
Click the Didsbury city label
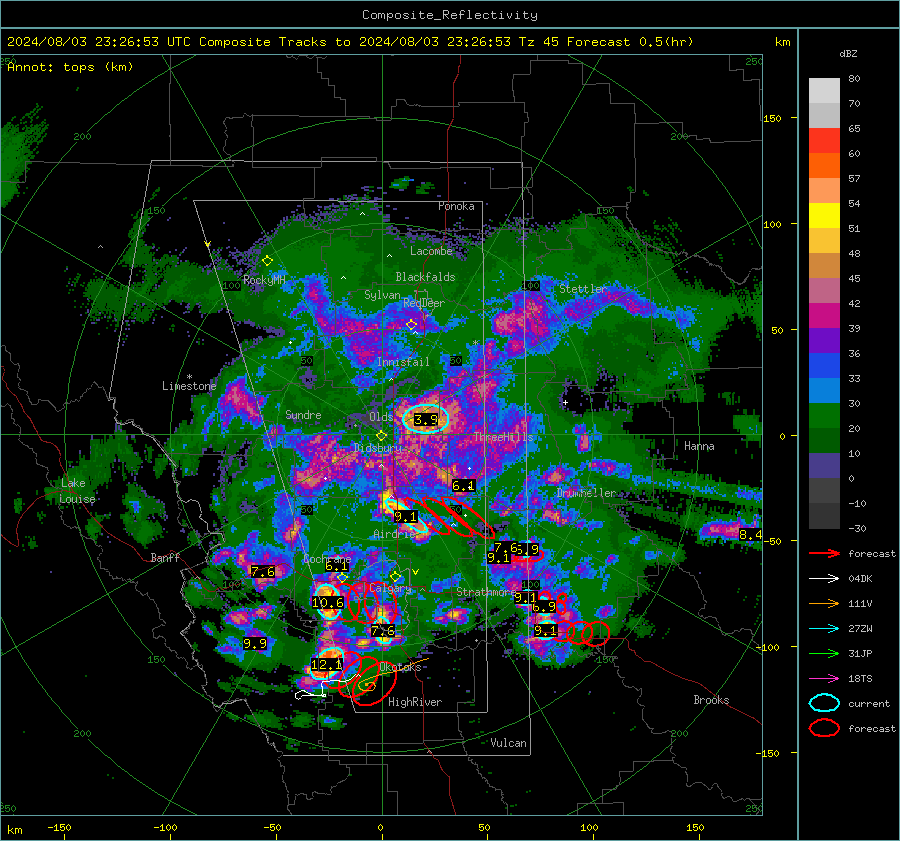coord(378,447)
